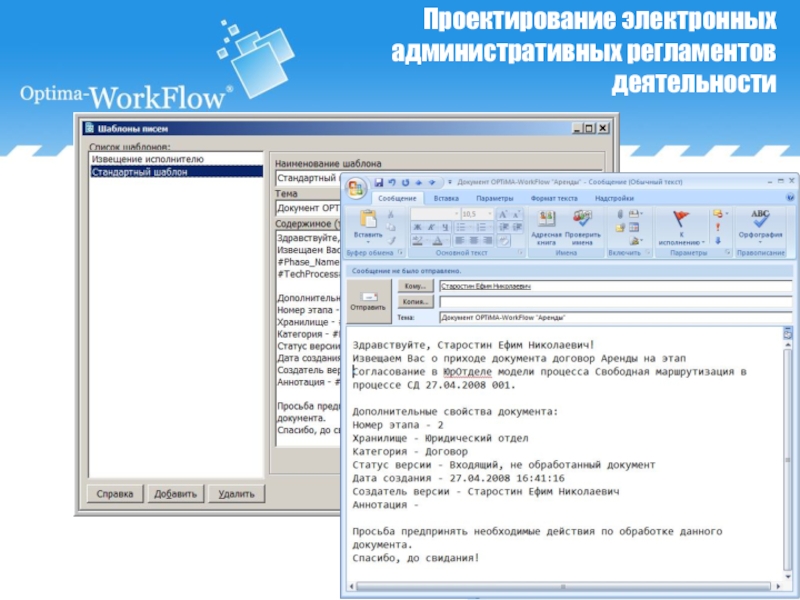
Task: Select Стандартный шаблон in the template list
Action: [x=176, y=172]
